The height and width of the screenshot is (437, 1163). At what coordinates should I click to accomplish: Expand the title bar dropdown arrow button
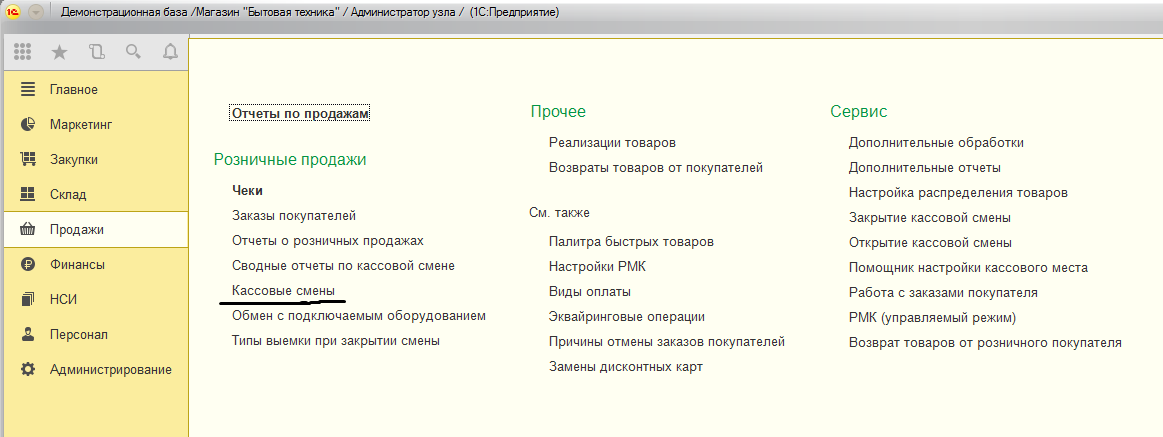tap(35, 13)
